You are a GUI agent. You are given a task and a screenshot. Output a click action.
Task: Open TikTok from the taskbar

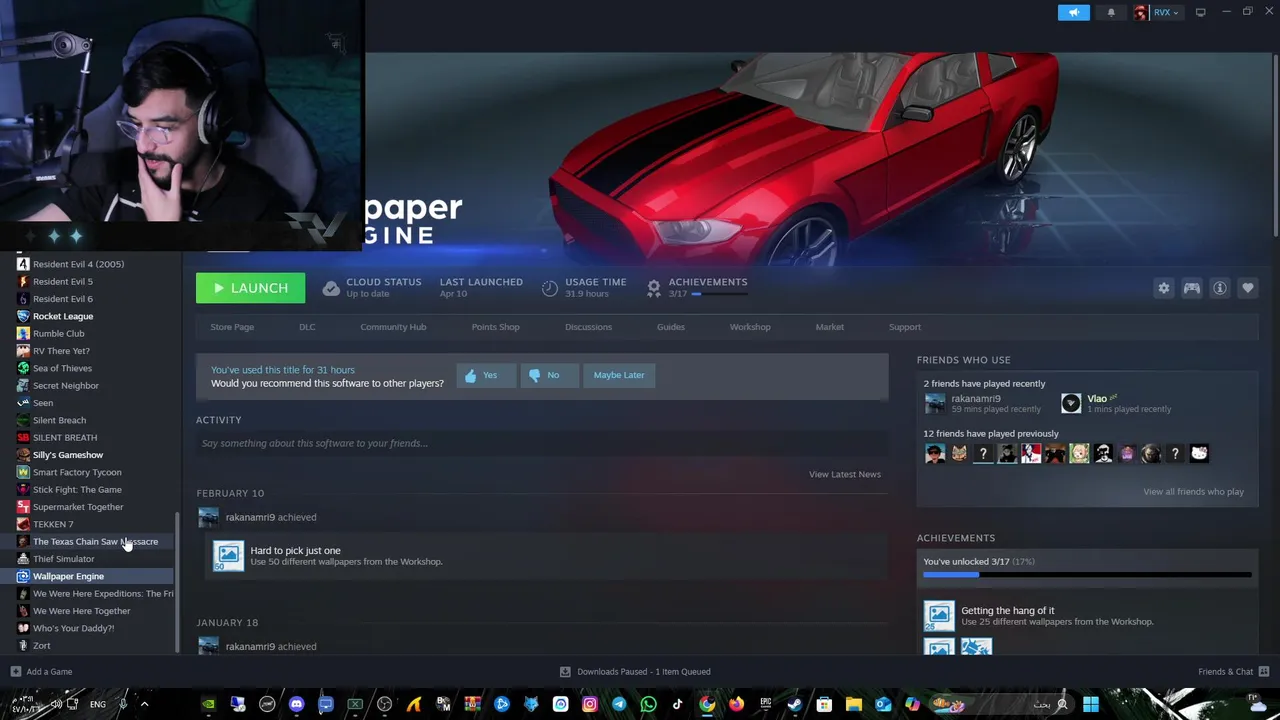(677, 704)
